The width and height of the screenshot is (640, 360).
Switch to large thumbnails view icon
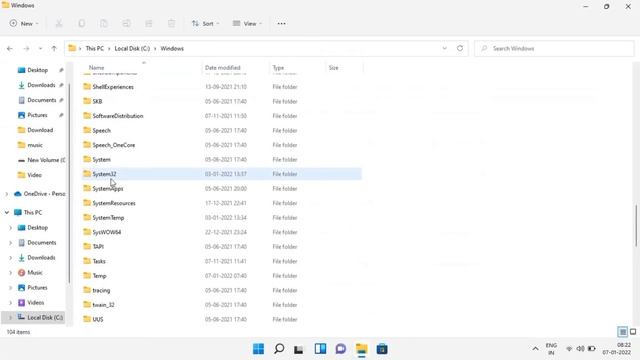coord(633,332)
